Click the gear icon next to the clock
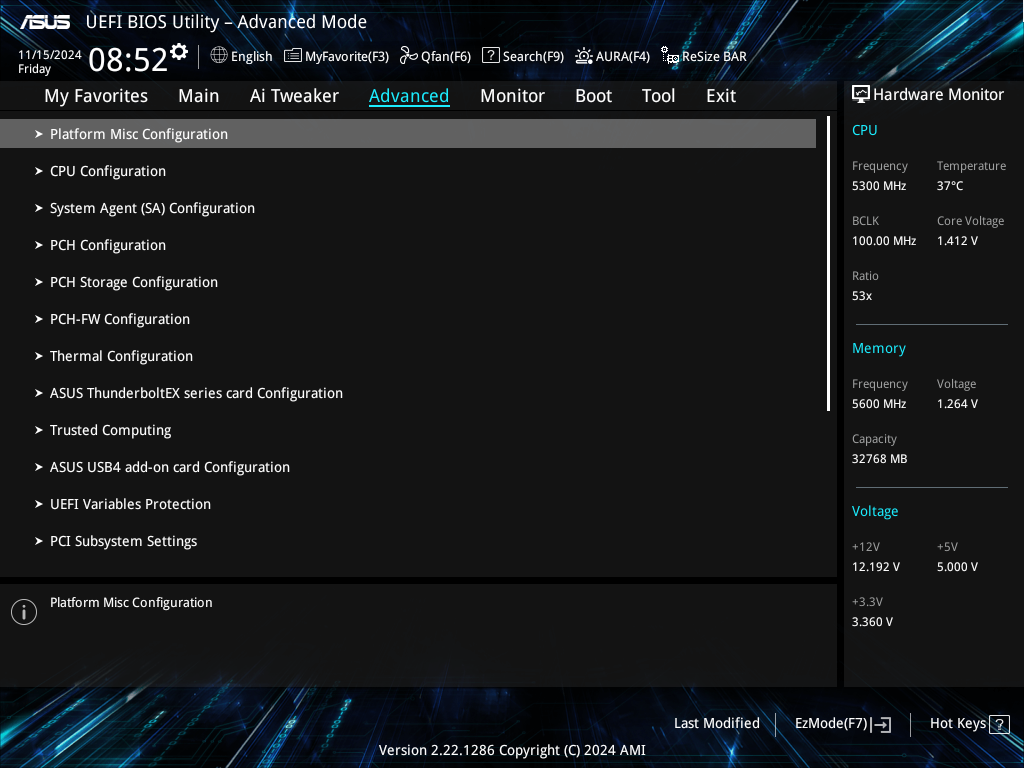Viewport: 1024px width, 768px height. [x=179, y=52]
